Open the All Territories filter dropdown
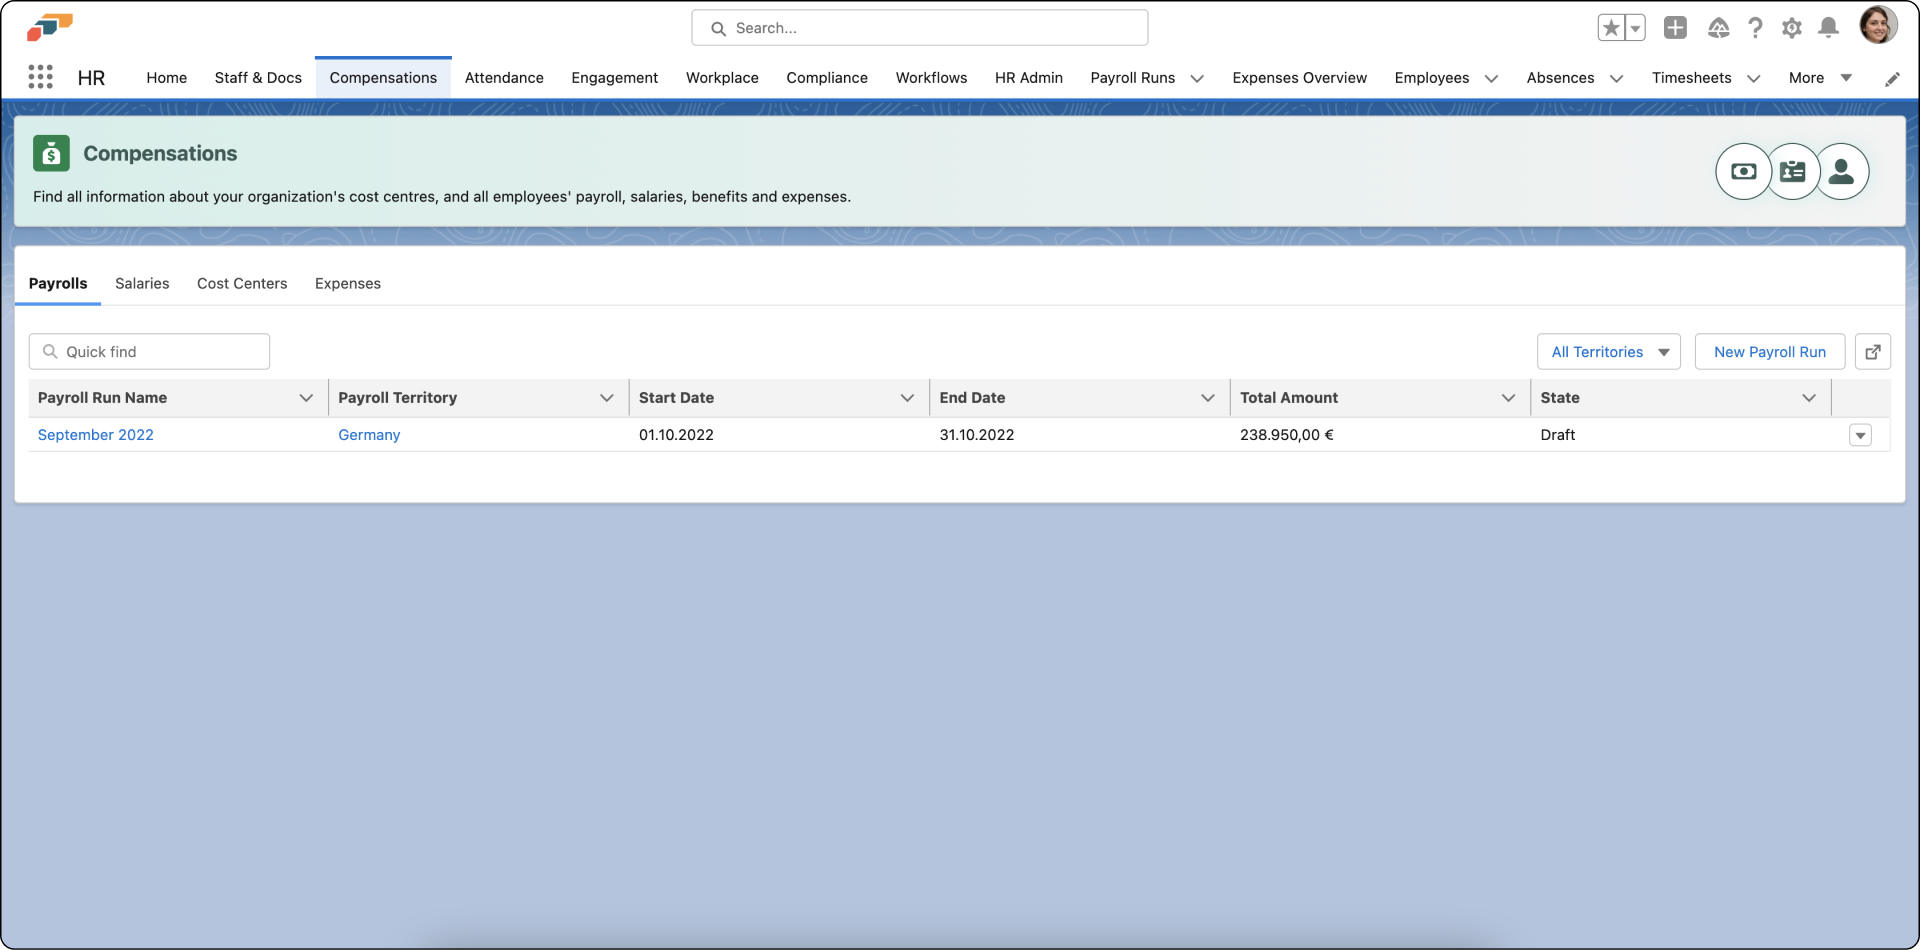The width and height of the screenshot is (1920, 950). 1608,351
